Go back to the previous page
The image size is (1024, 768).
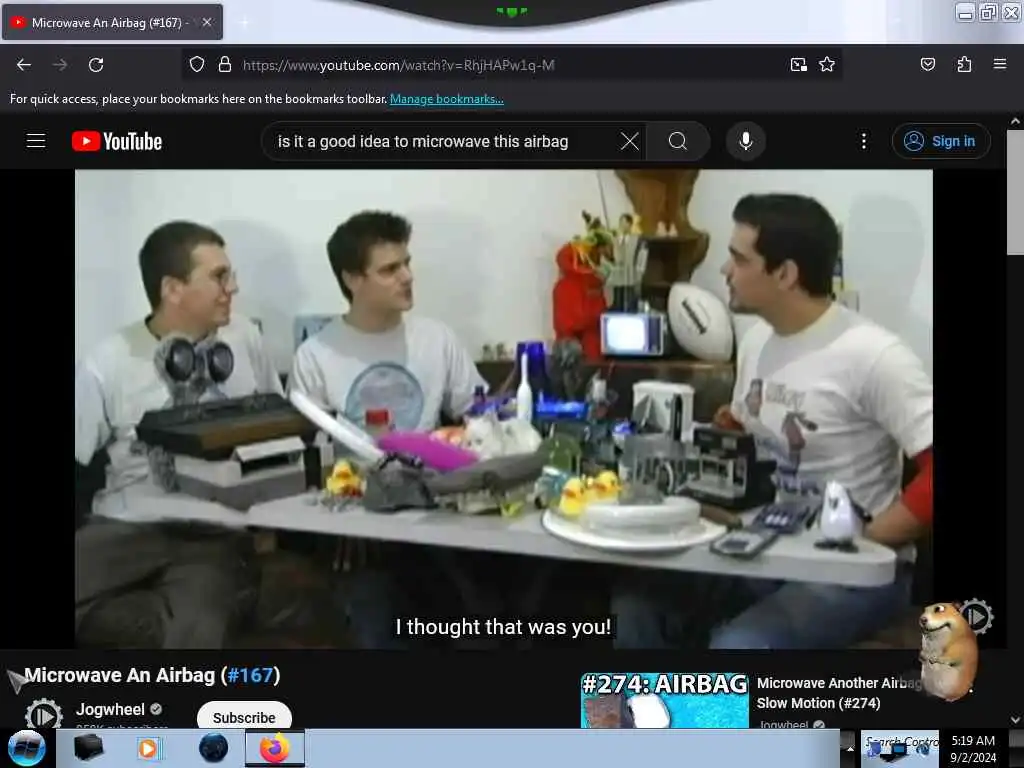coord(24,65)
